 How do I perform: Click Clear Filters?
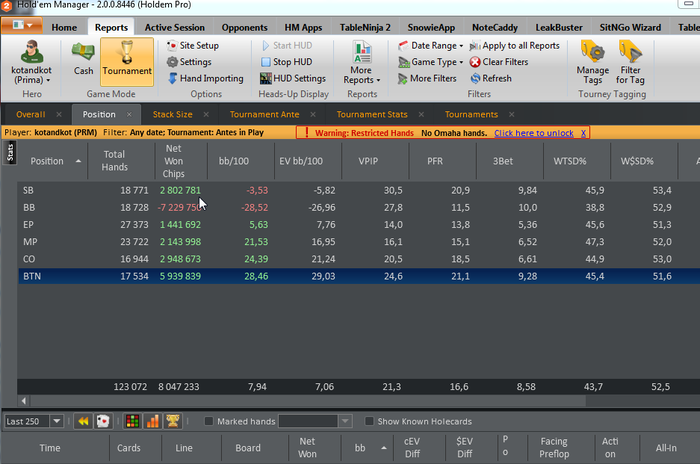[x=499, y=62]
